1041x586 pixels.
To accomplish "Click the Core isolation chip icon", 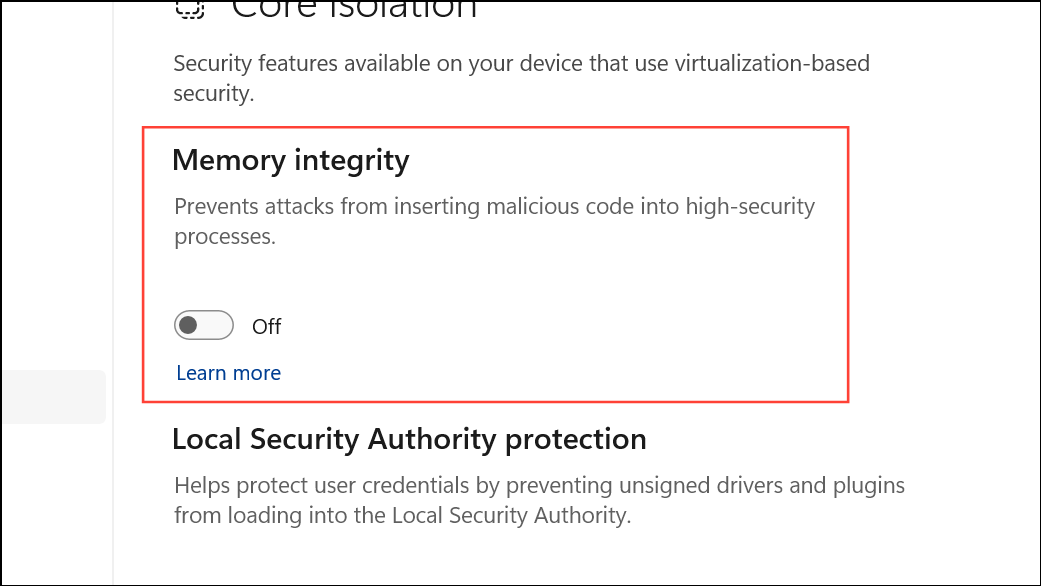I will (190, 8).
